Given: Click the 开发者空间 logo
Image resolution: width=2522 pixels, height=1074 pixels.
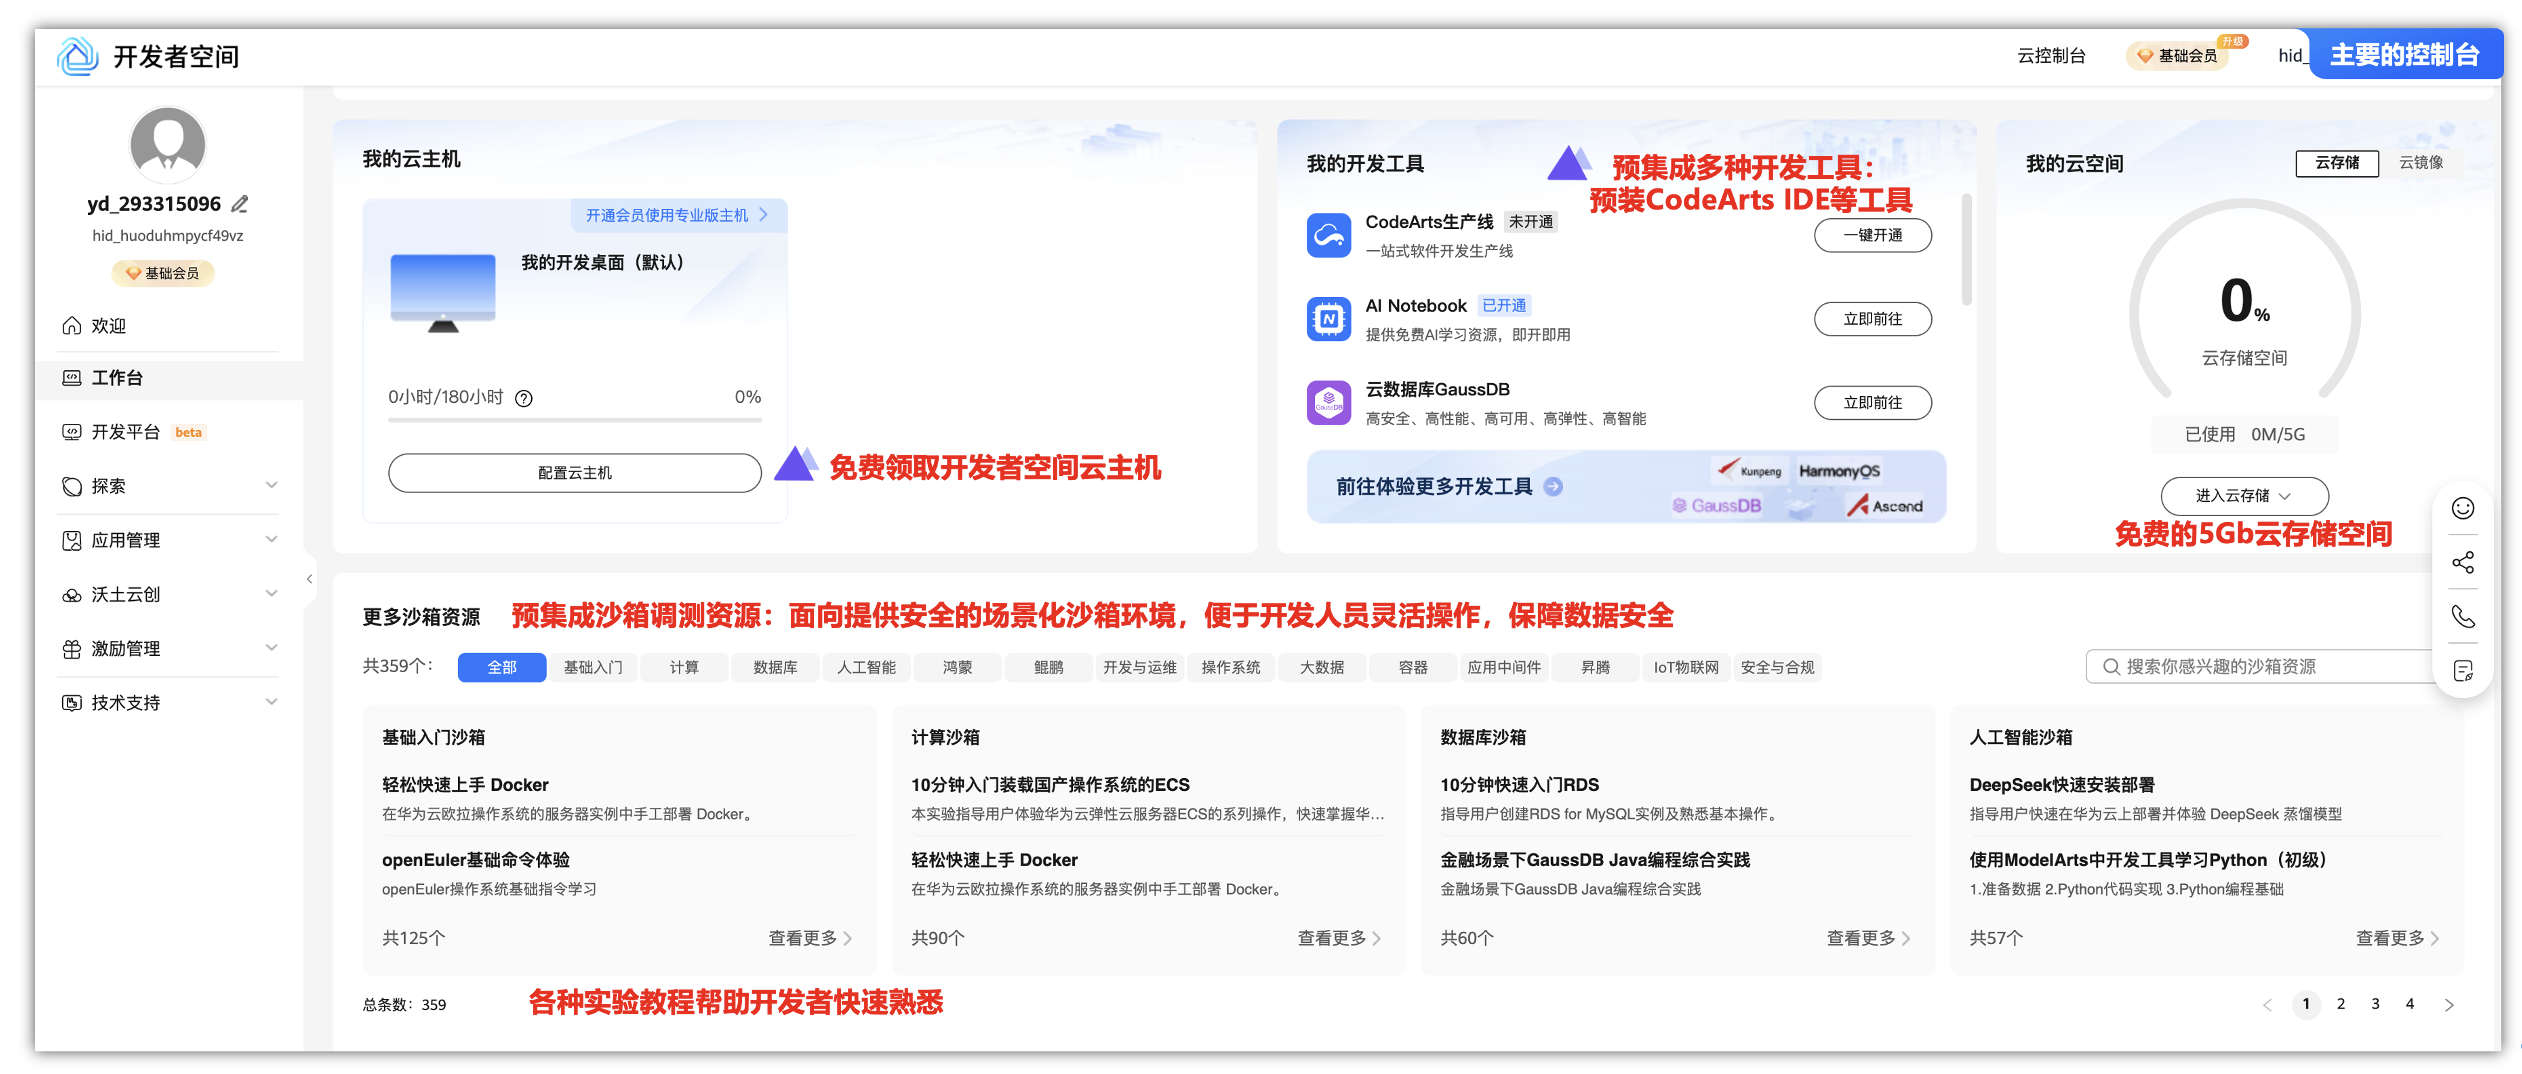Looking at the screenshot, I should pyautogui.click(x=78, y=56).
